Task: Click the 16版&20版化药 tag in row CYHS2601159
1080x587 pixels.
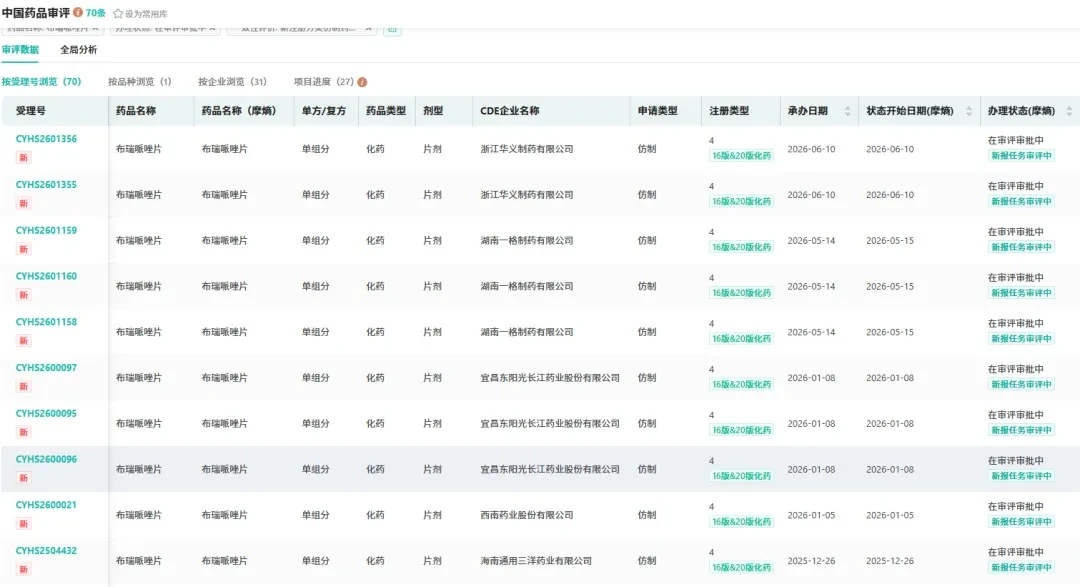Action: [x=741, y=247]
